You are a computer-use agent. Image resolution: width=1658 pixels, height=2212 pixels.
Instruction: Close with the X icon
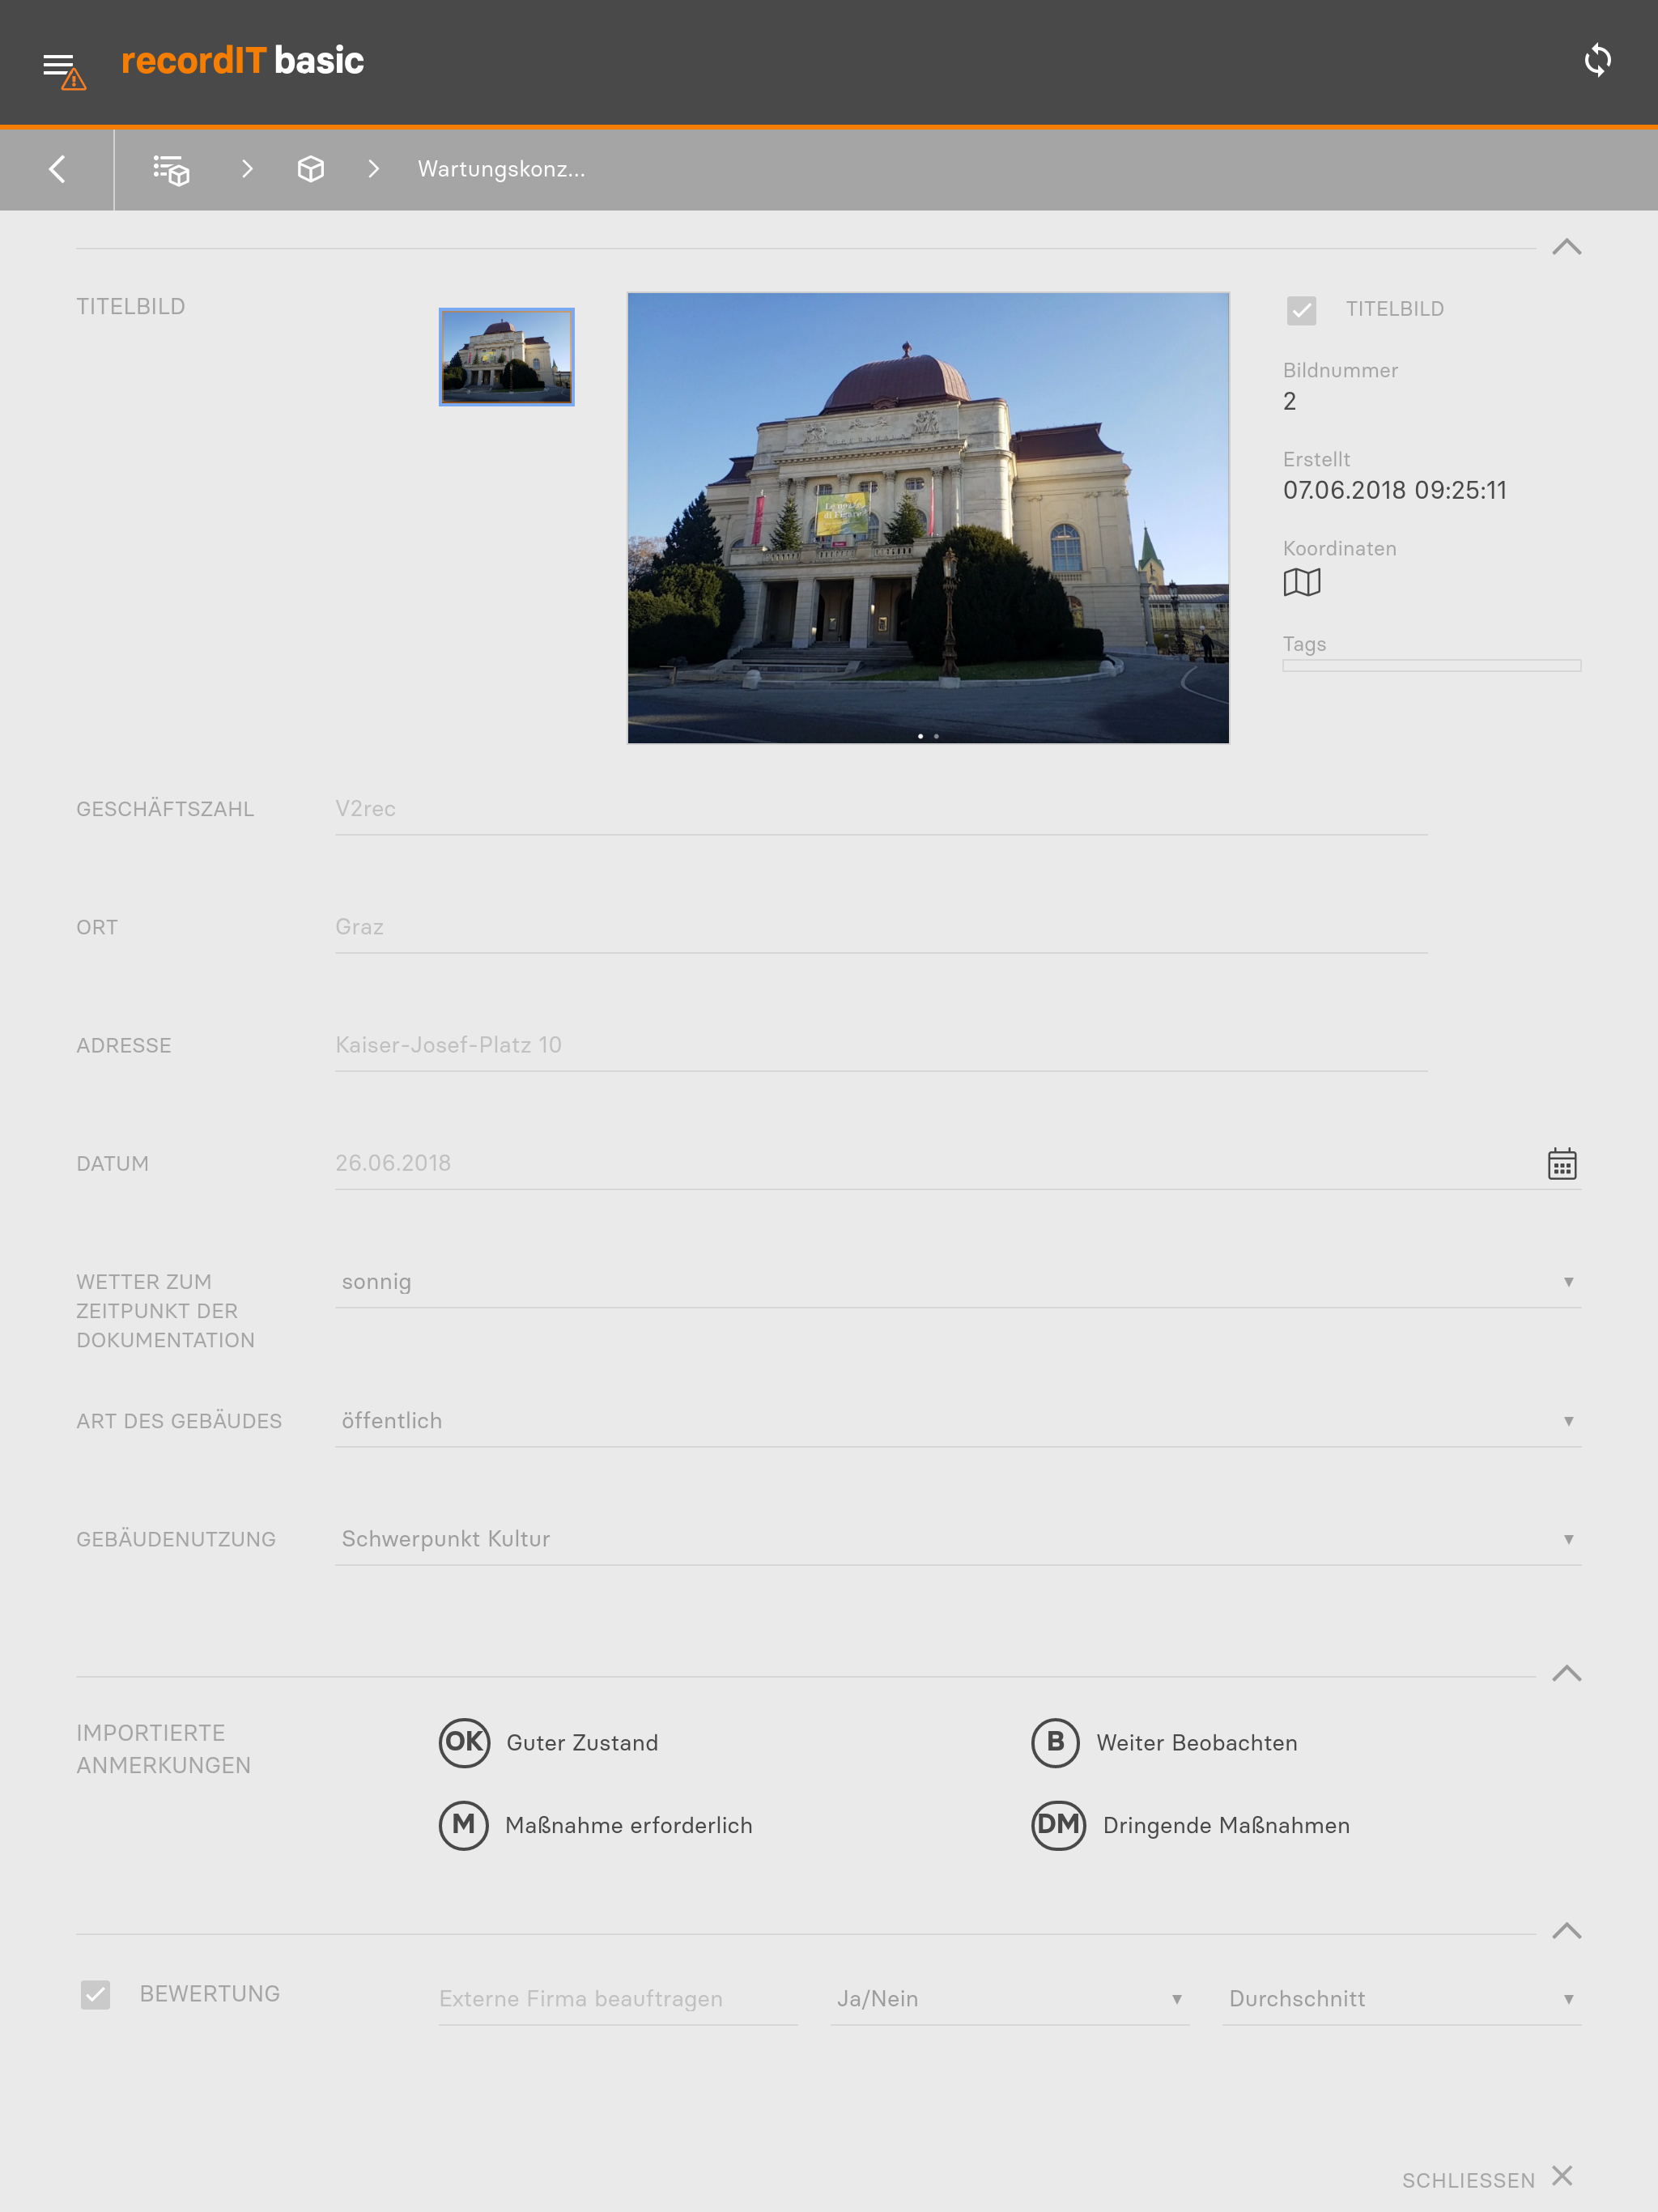1562,2175
